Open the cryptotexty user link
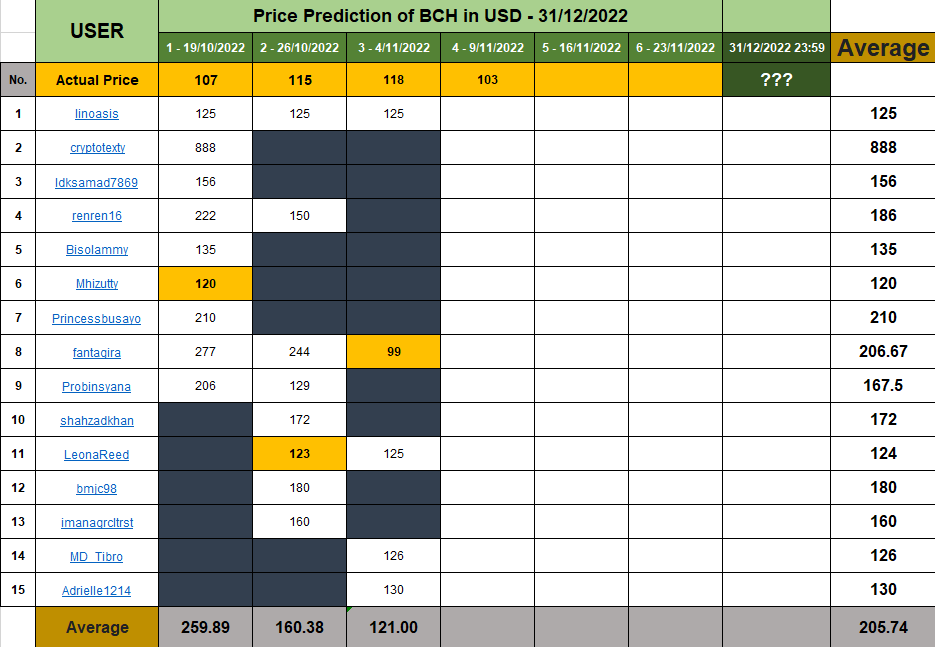935x647 pixels. [x=97, y=148]
